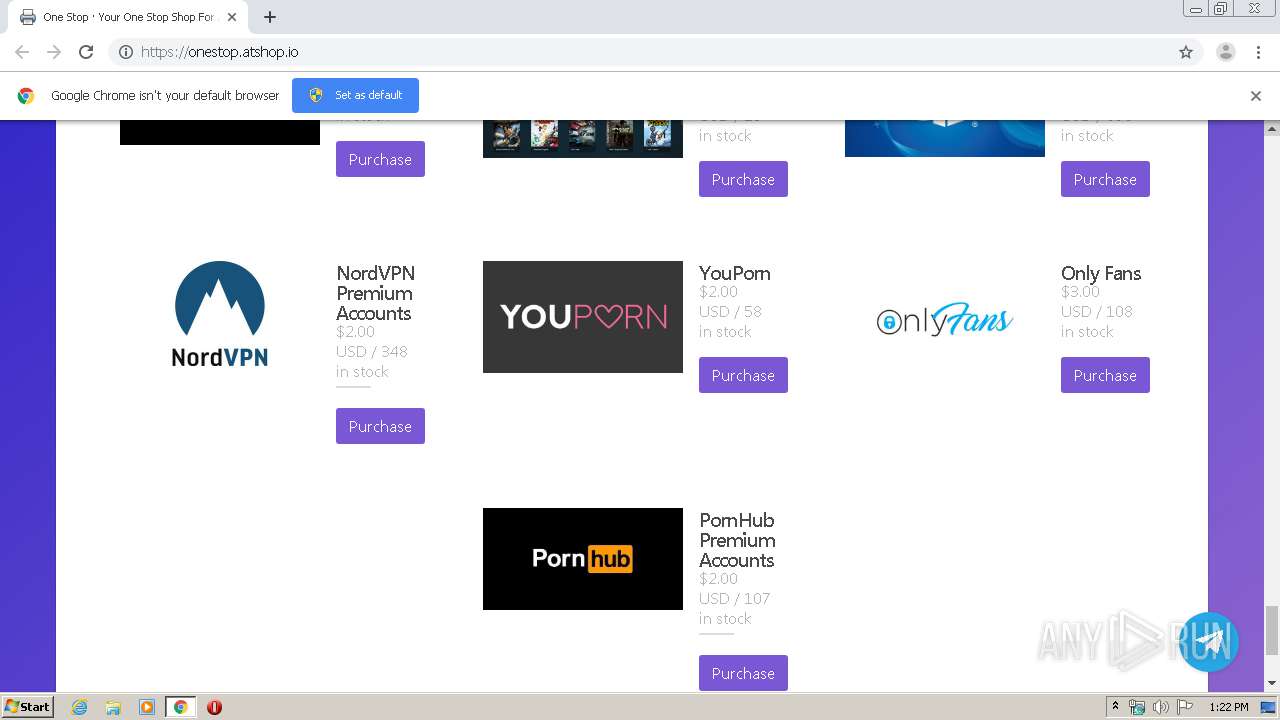Open Chrome's three-dot menu
This screenshot has width=1280, height=720.
(x=1258, y=52)
